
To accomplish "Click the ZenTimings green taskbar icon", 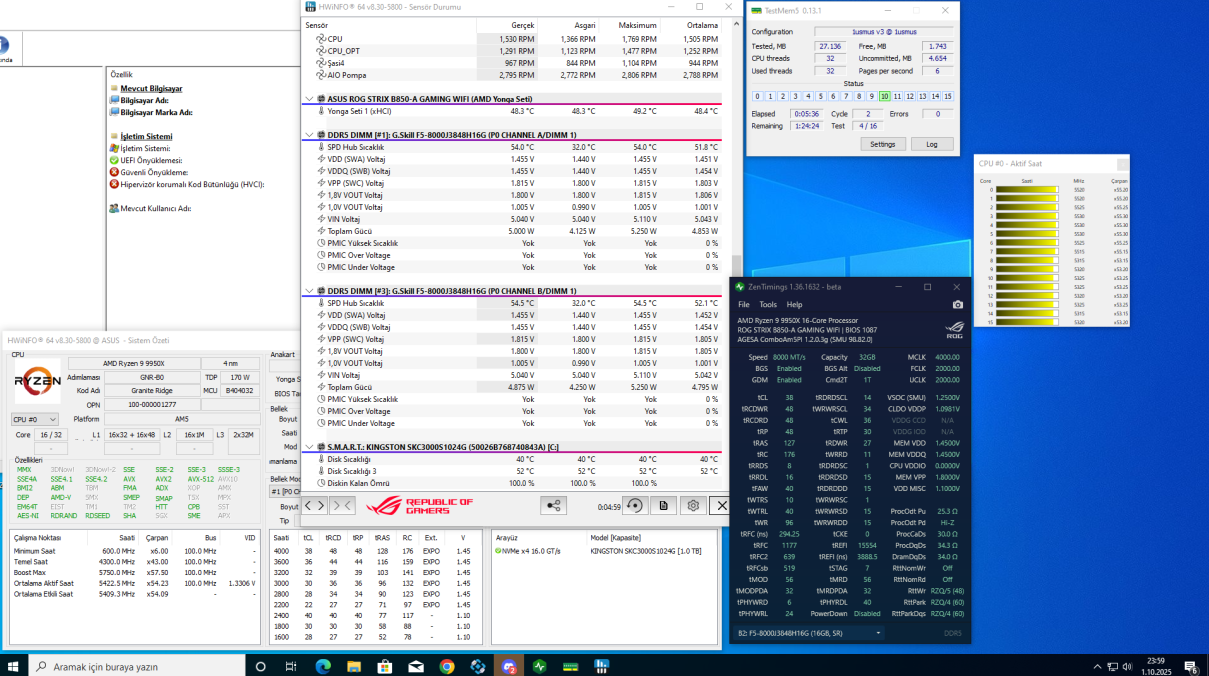I will pyautogui.click(x=540, y=666).
